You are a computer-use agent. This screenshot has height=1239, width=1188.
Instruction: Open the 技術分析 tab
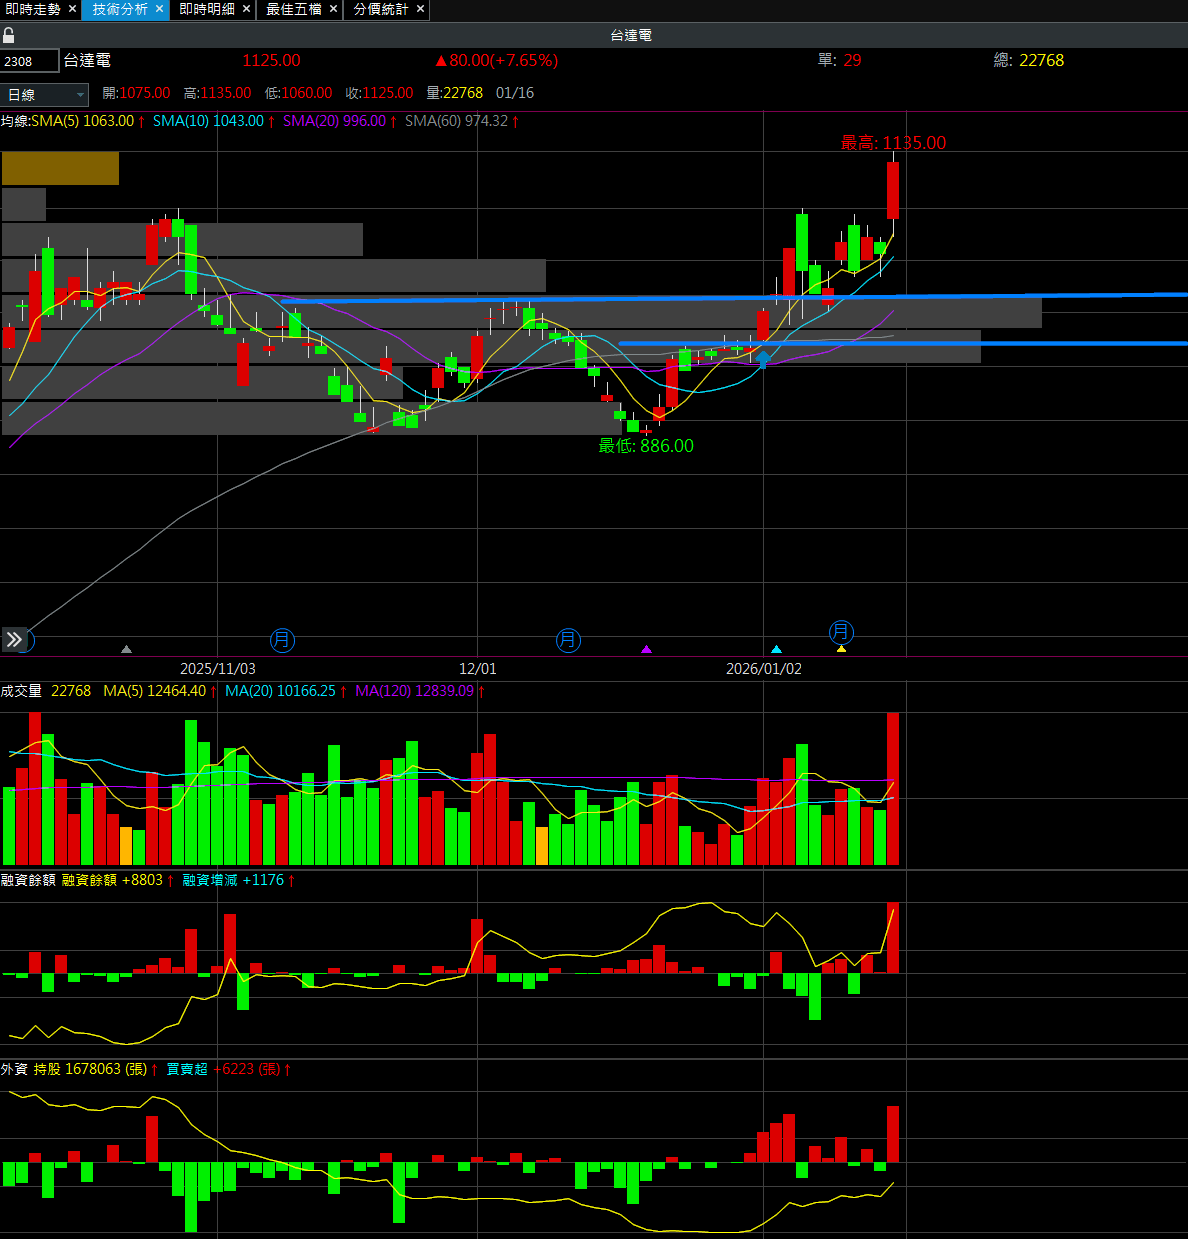(120, 9)
